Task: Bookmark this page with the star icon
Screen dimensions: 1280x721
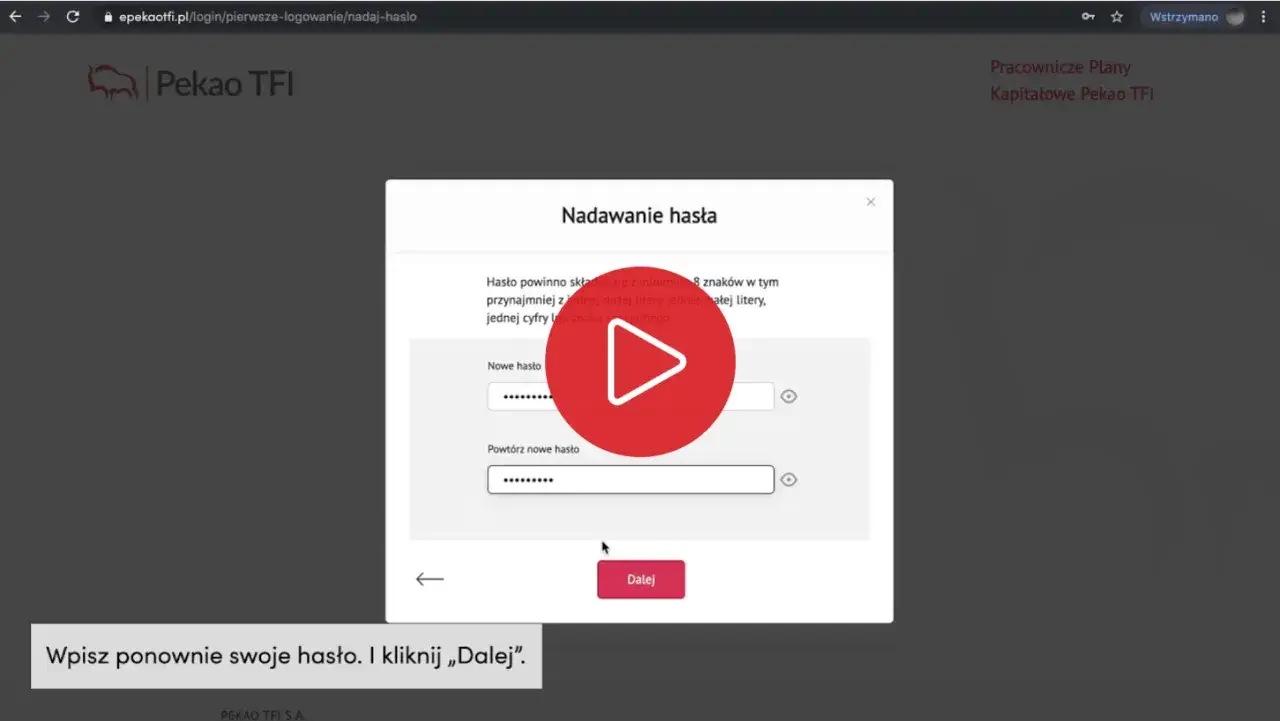Action: click(x=1117, y=17)
